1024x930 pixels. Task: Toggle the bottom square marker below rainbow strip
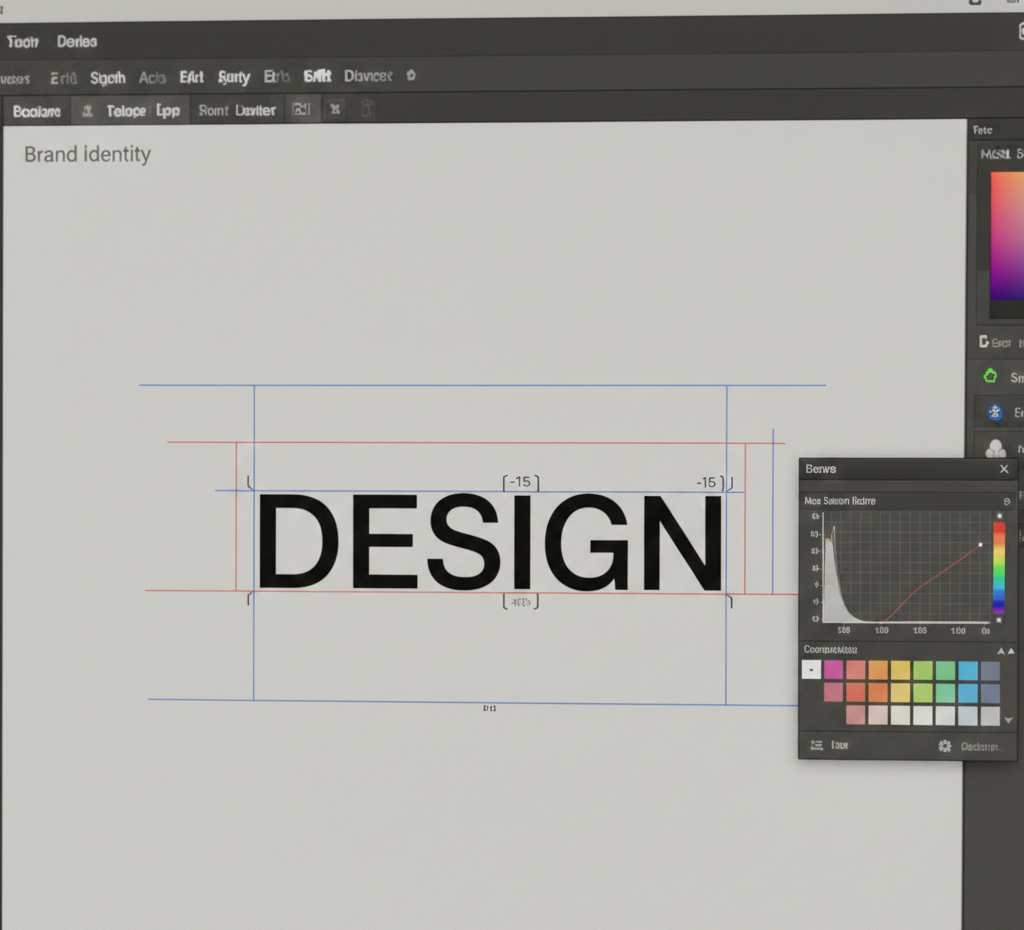click(999, 620)
